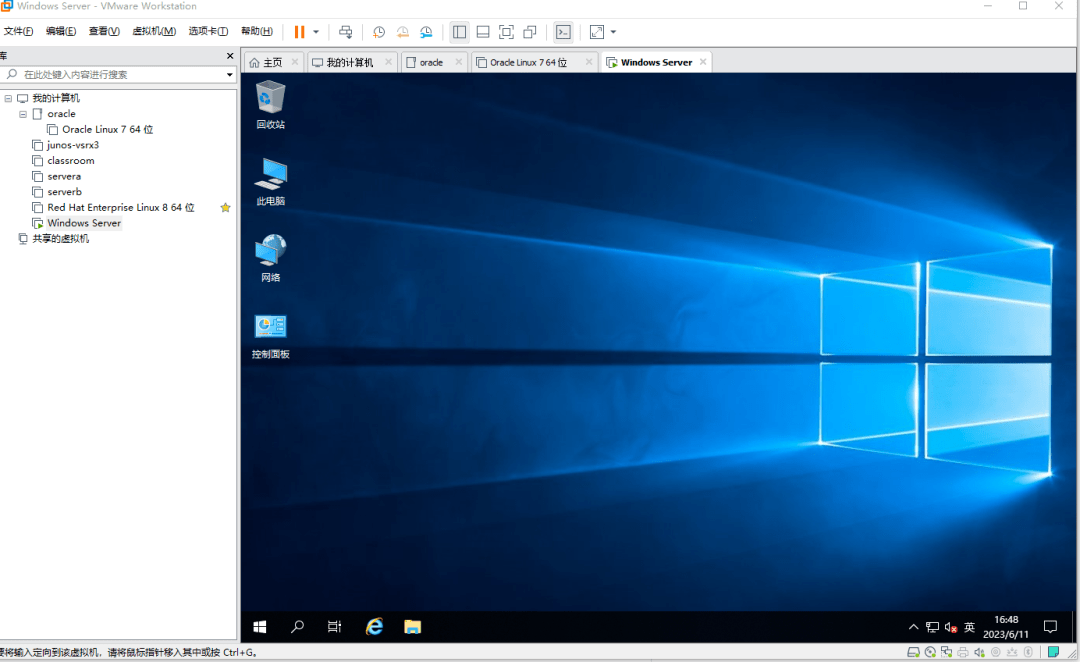Viewport: 1080px width, 662px height.
Task: Open the guest Windows Start menu
Action: (x=260, y=627)
